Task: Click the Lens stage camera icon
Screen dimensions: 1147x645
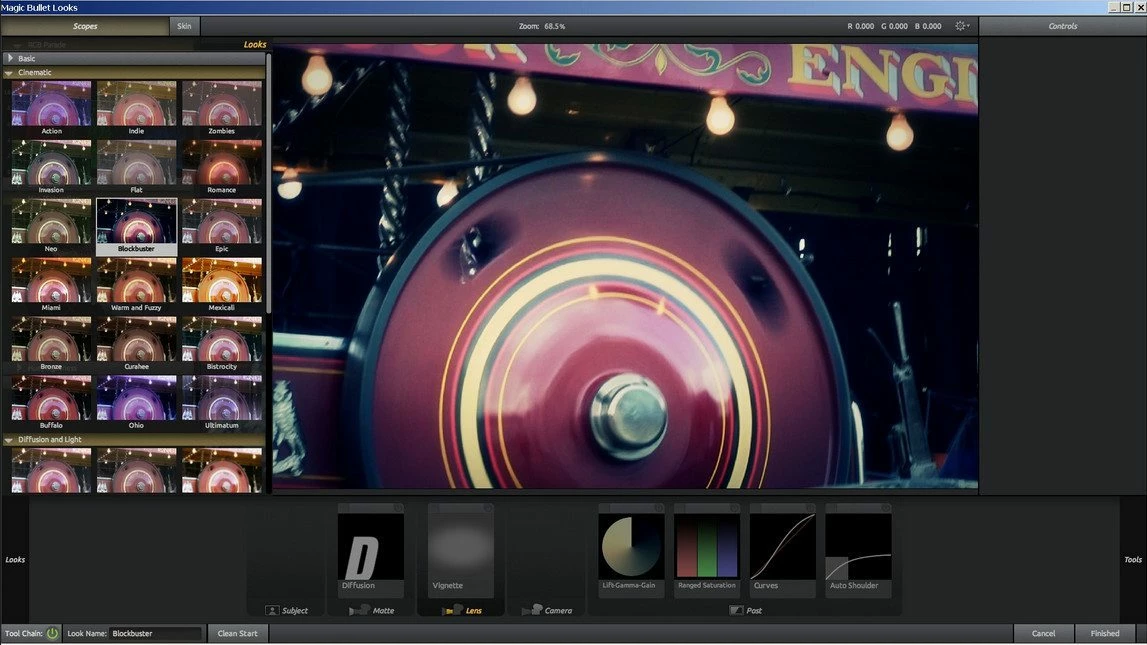Action: tap(453, 610)
